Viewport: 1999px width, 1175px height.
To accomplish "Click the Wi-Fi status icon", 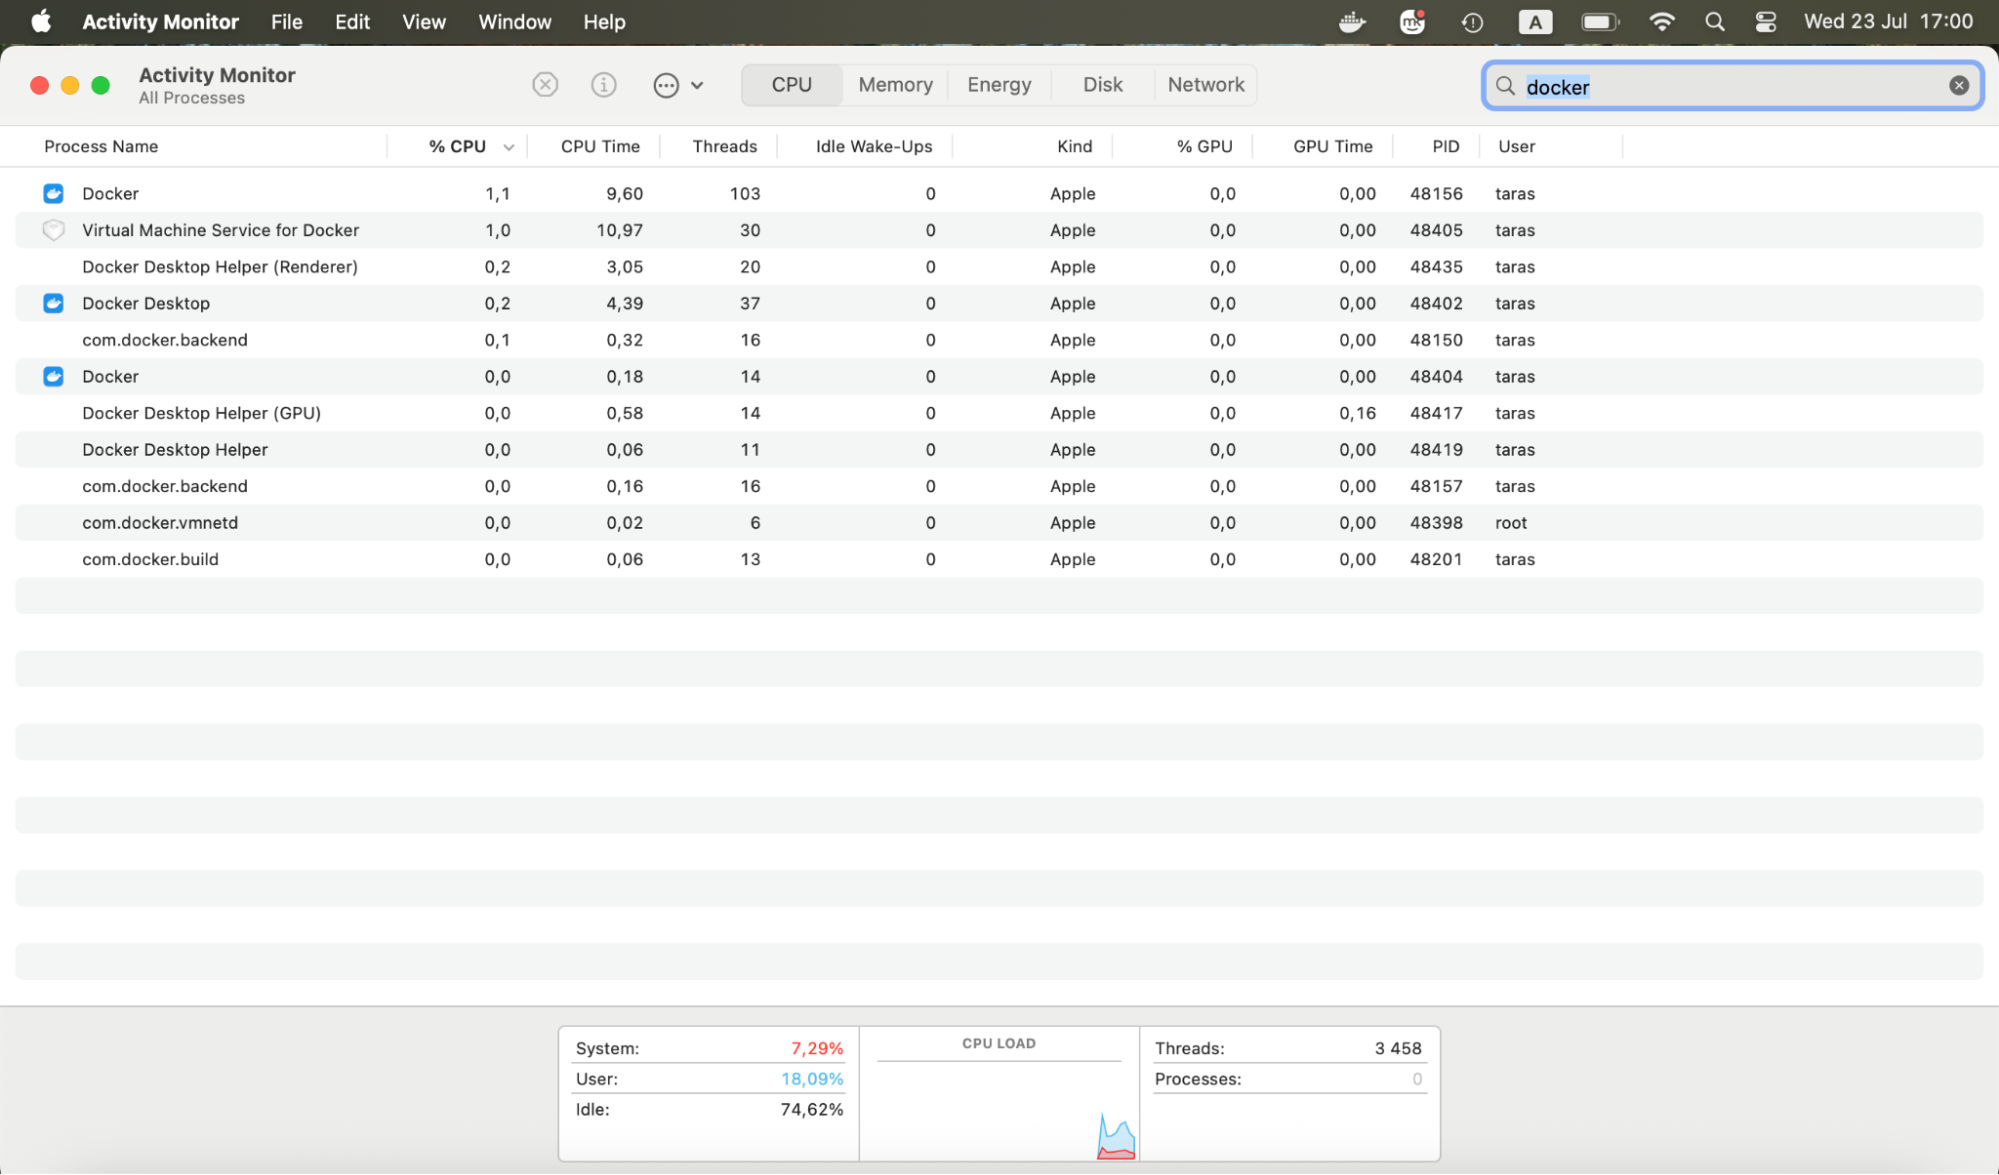I will point(1661,21).
